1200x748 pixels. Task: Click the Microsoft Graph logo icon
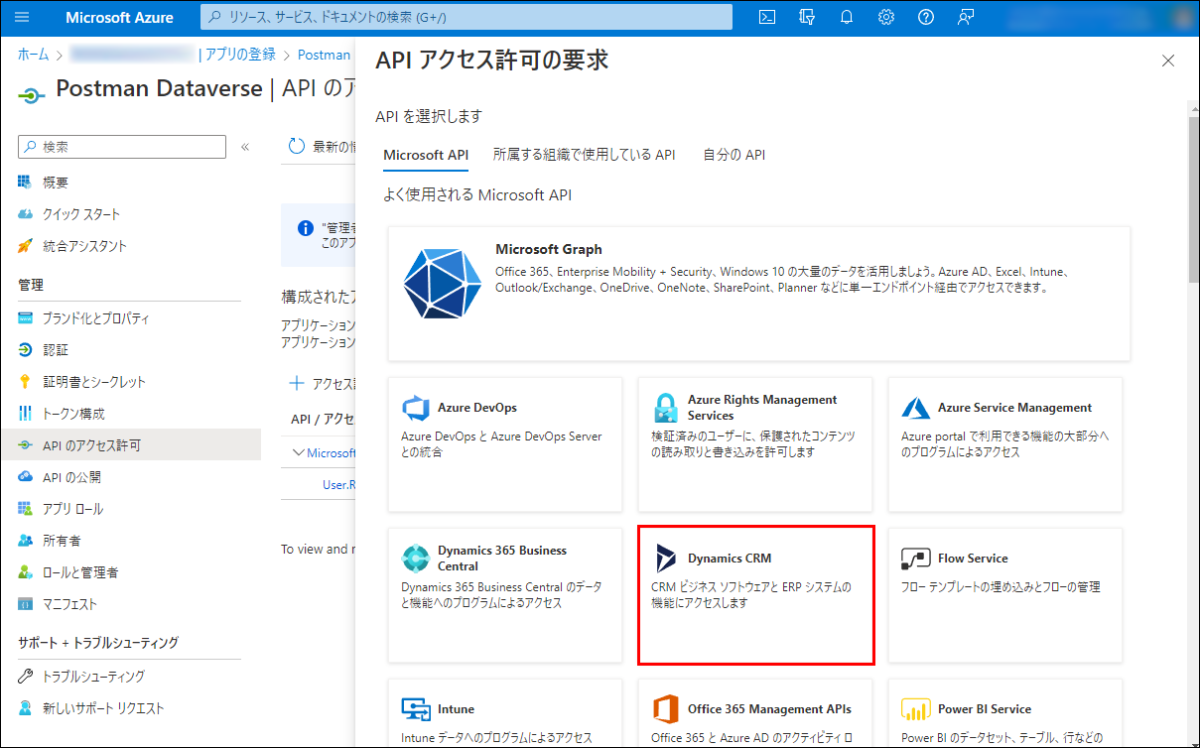442,283
